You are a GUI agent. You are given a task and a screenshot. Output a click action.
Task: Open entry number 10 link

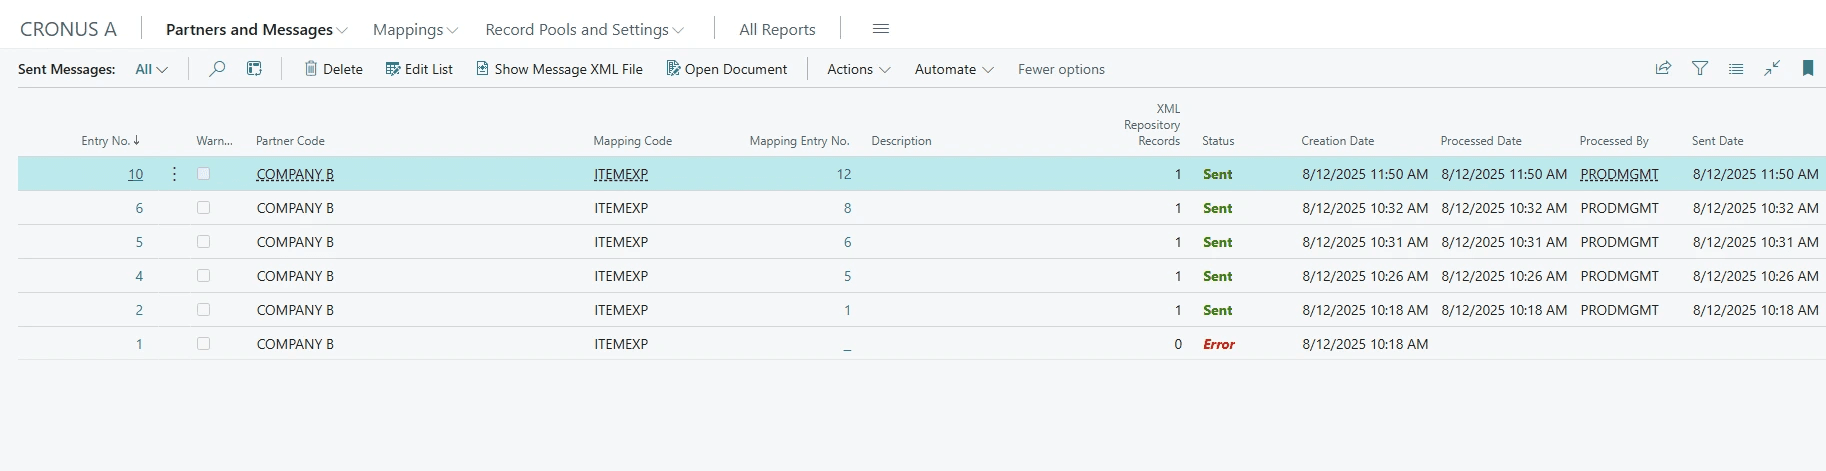coord(135,174)
